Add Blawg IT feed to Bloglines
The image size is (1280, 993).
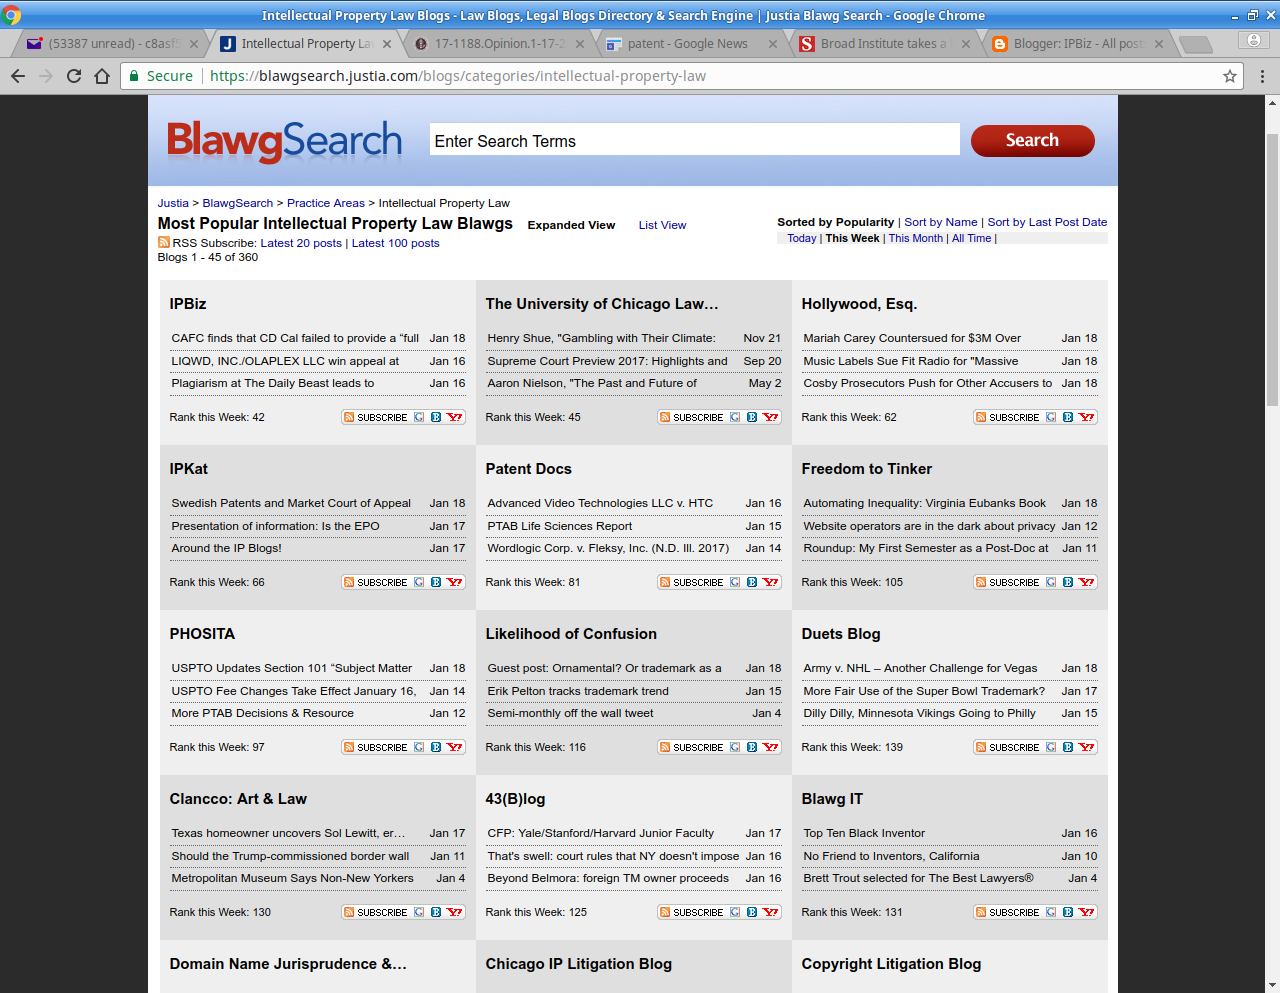click(x=1068, y=912)
